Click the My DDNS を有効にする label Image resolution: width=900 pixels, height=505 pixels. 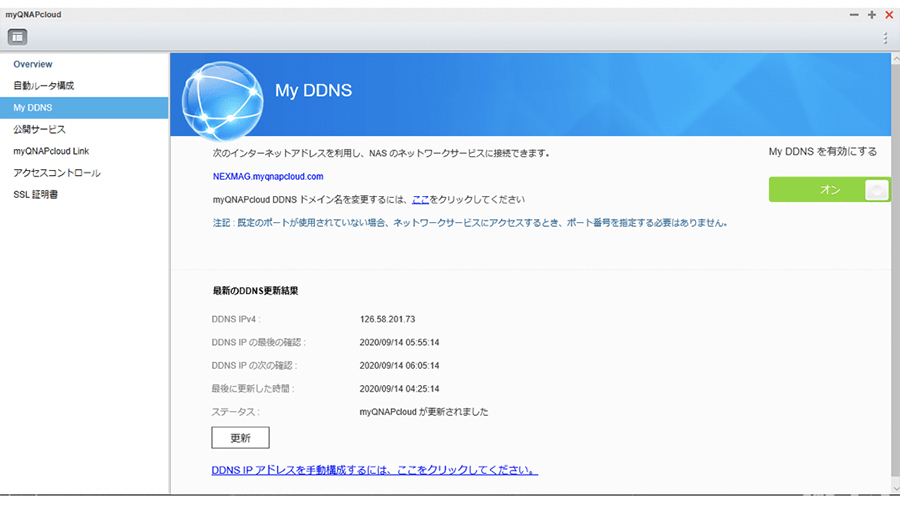pyautogui.click(x=823, y=152)
